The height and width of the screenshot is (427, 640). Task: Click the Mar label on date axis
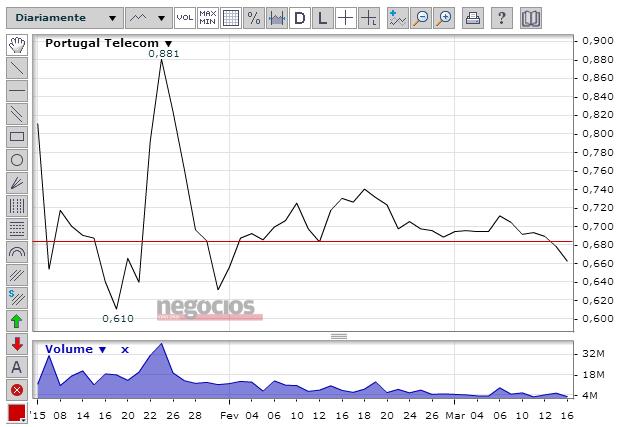[x=455, y=416]
